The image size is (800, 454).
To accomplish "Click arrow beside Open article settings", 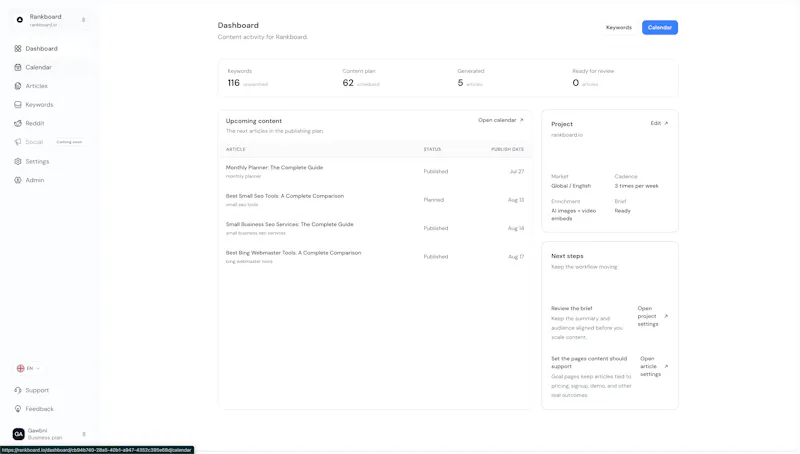I will coord(666,366).
